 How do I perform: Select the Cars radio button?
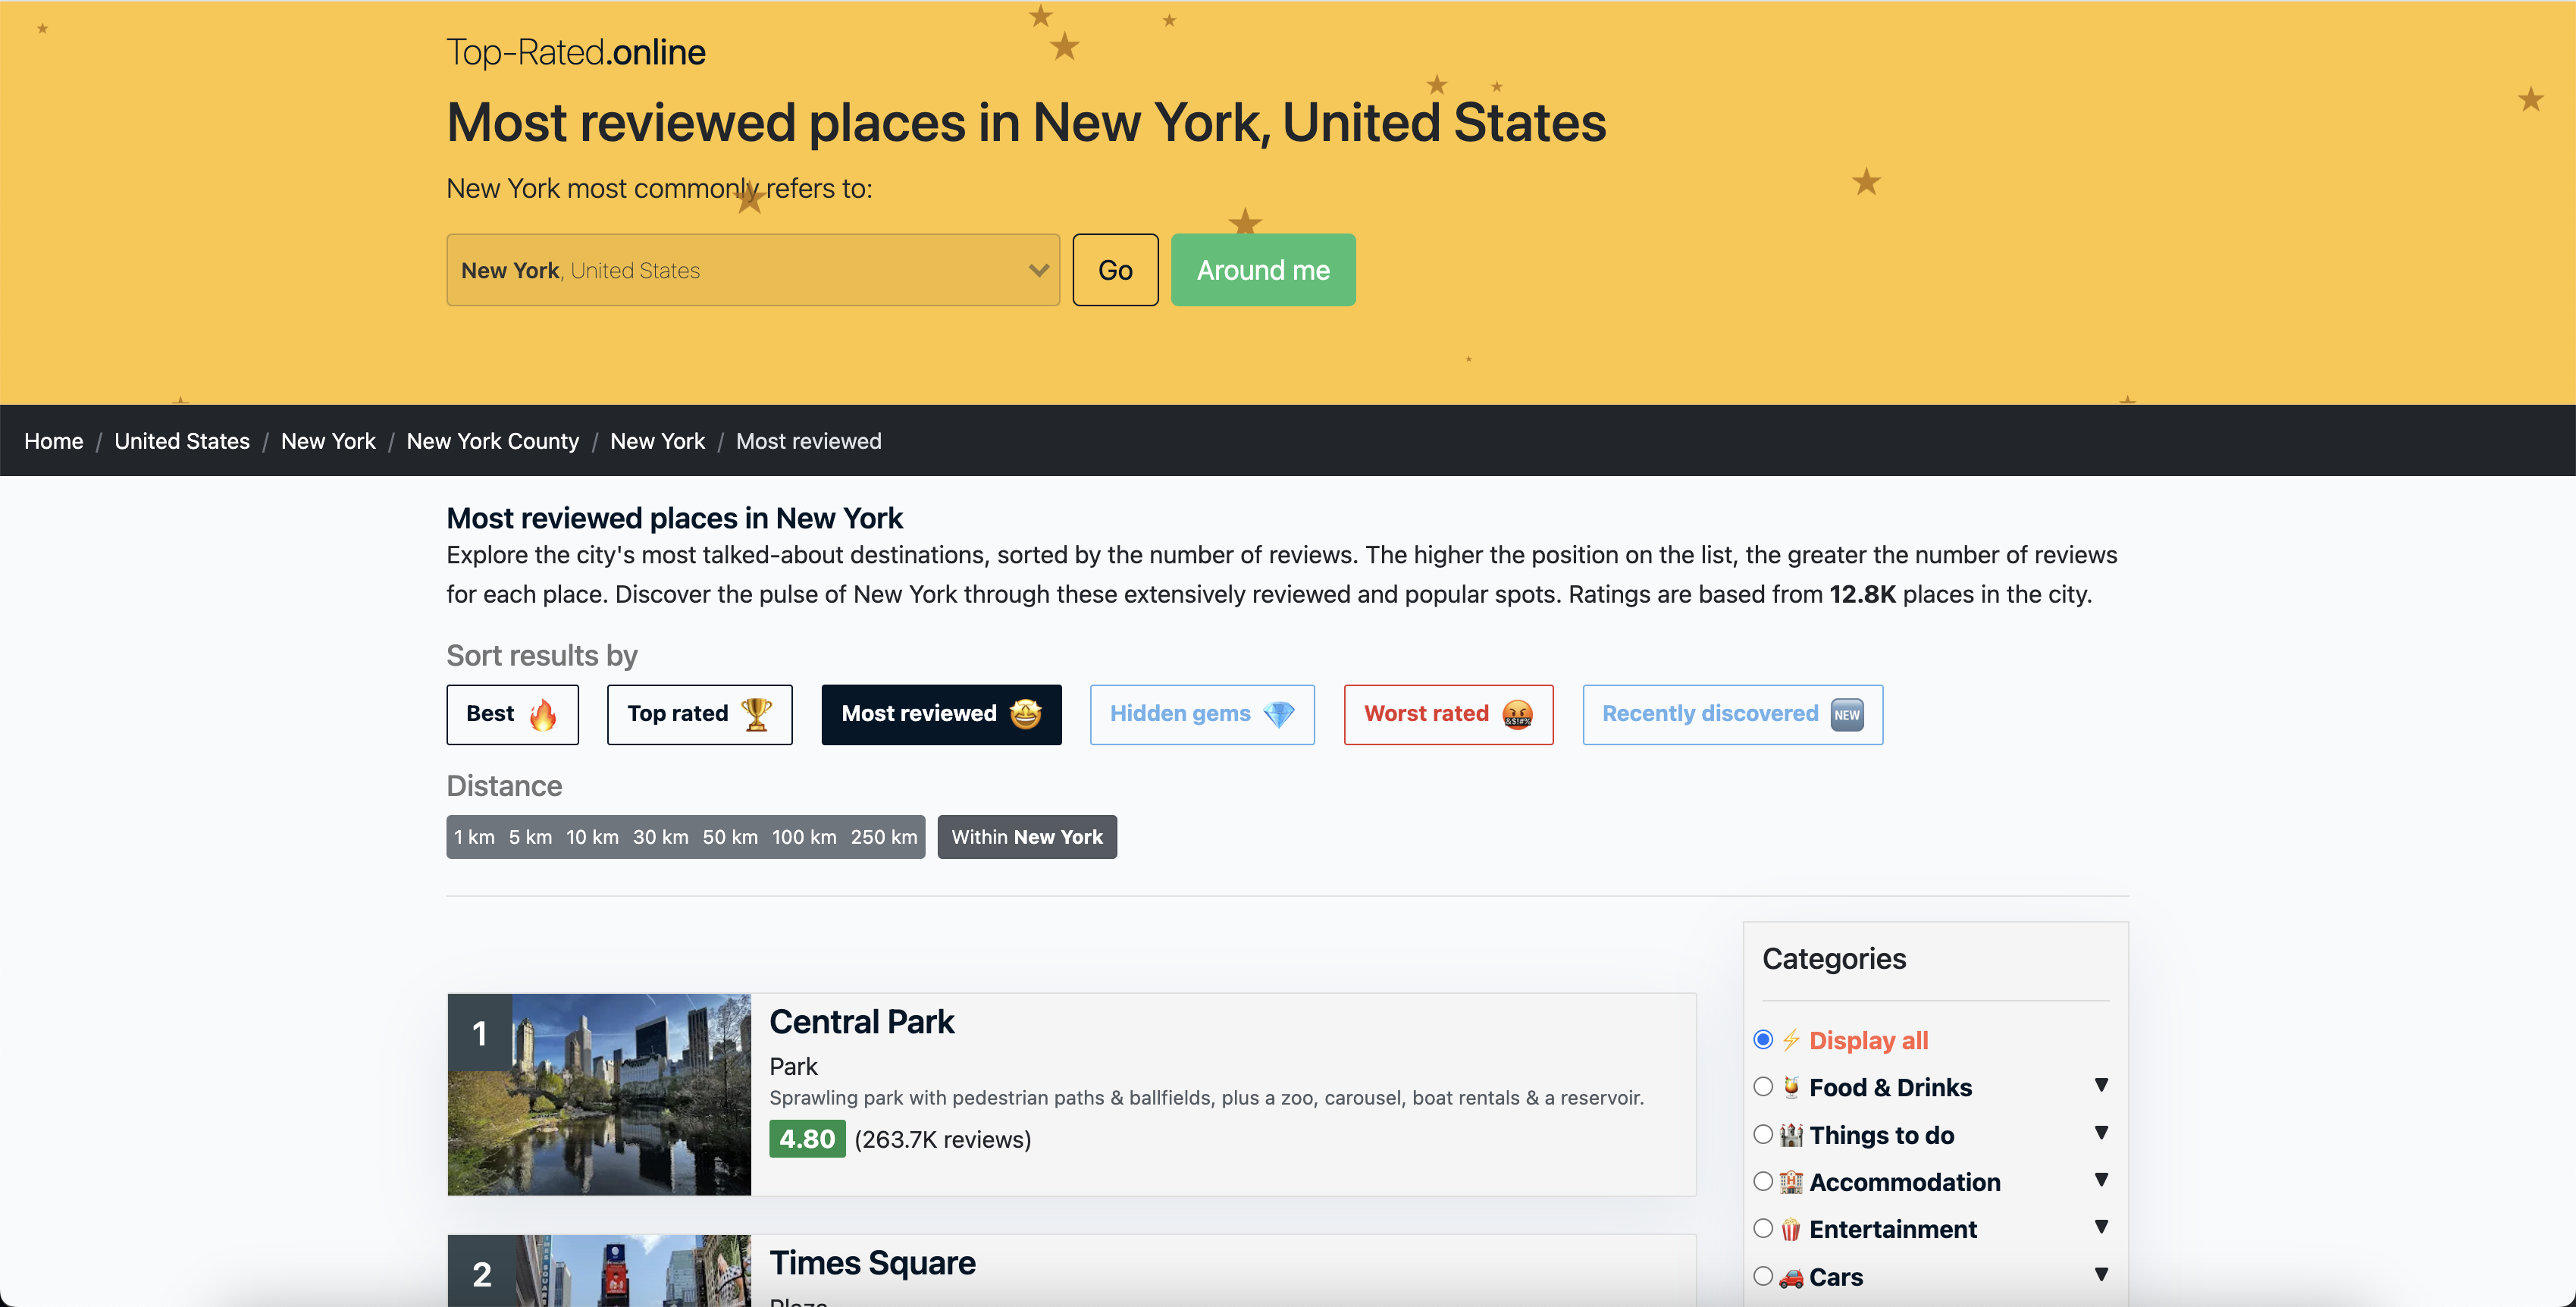1763,1276
